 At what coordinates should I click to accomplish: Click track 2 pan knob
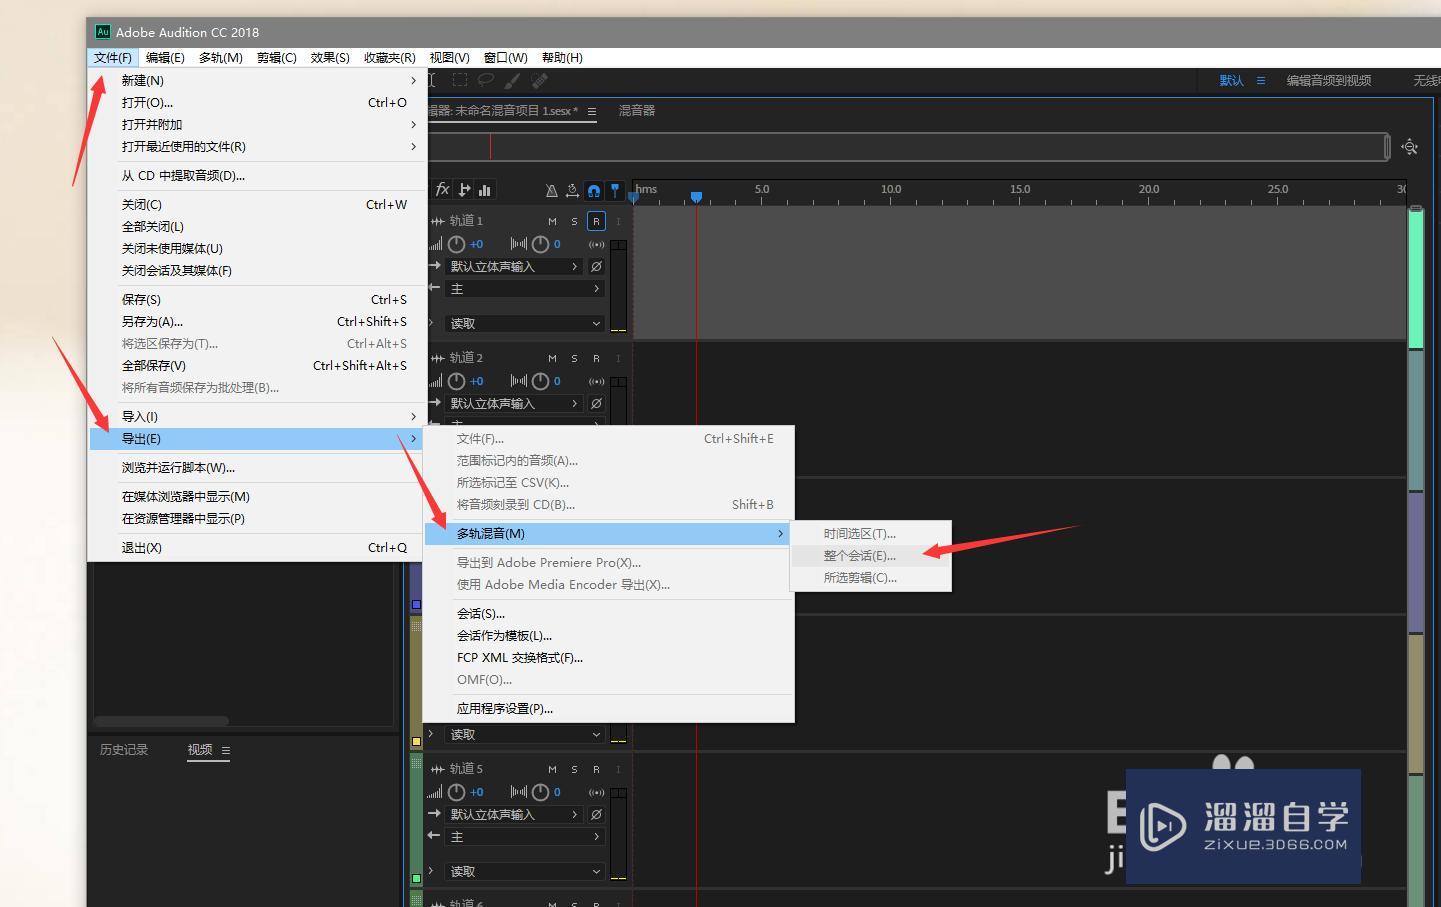click(x=540, y=381)
